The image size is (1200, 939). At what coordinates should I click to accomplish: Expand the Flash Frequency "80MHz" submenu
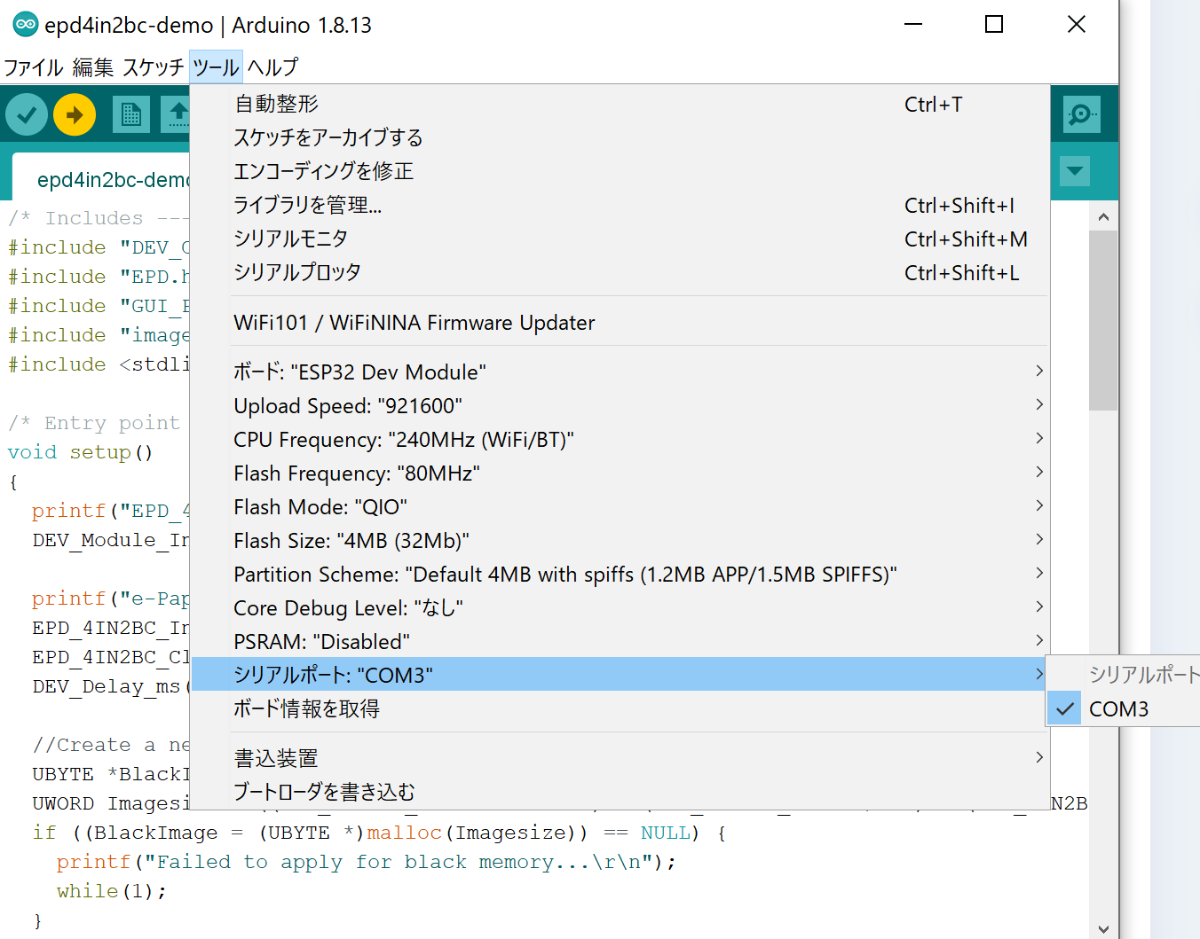619,473
